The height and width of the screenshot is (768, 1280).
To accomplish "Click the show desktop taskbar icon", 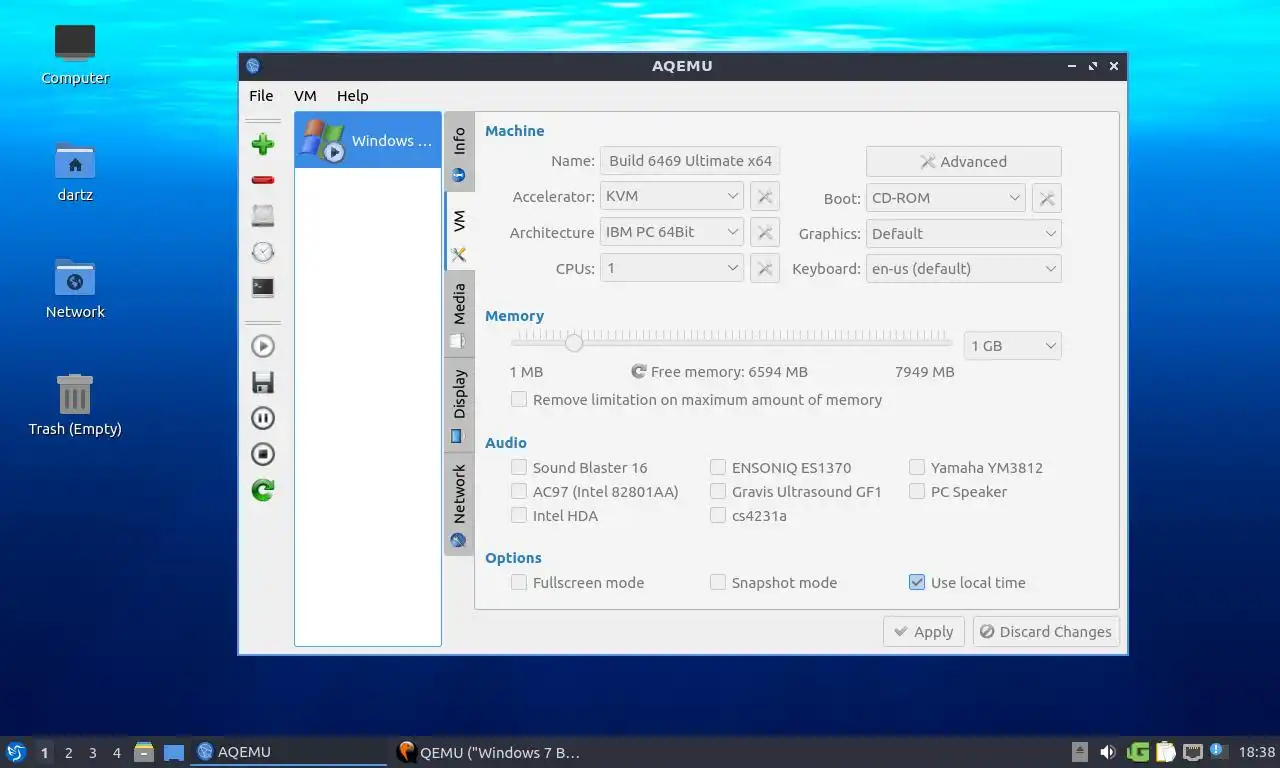I will pyautogui.click(x=174, y=752).
